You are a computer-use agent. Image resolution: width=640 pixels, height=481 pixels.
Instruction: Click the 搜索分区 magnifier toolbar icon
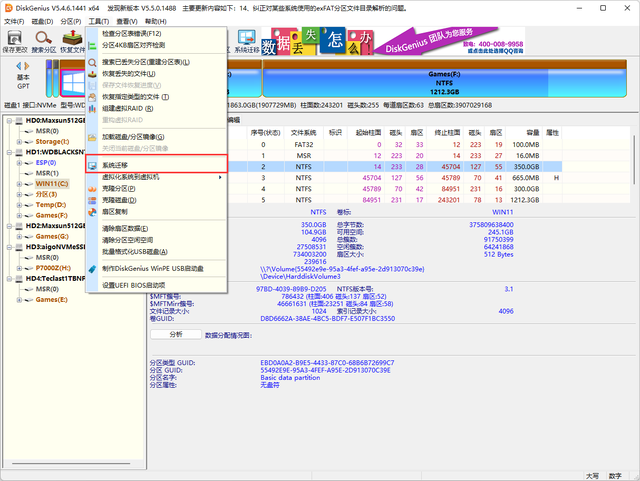(43, 42)
